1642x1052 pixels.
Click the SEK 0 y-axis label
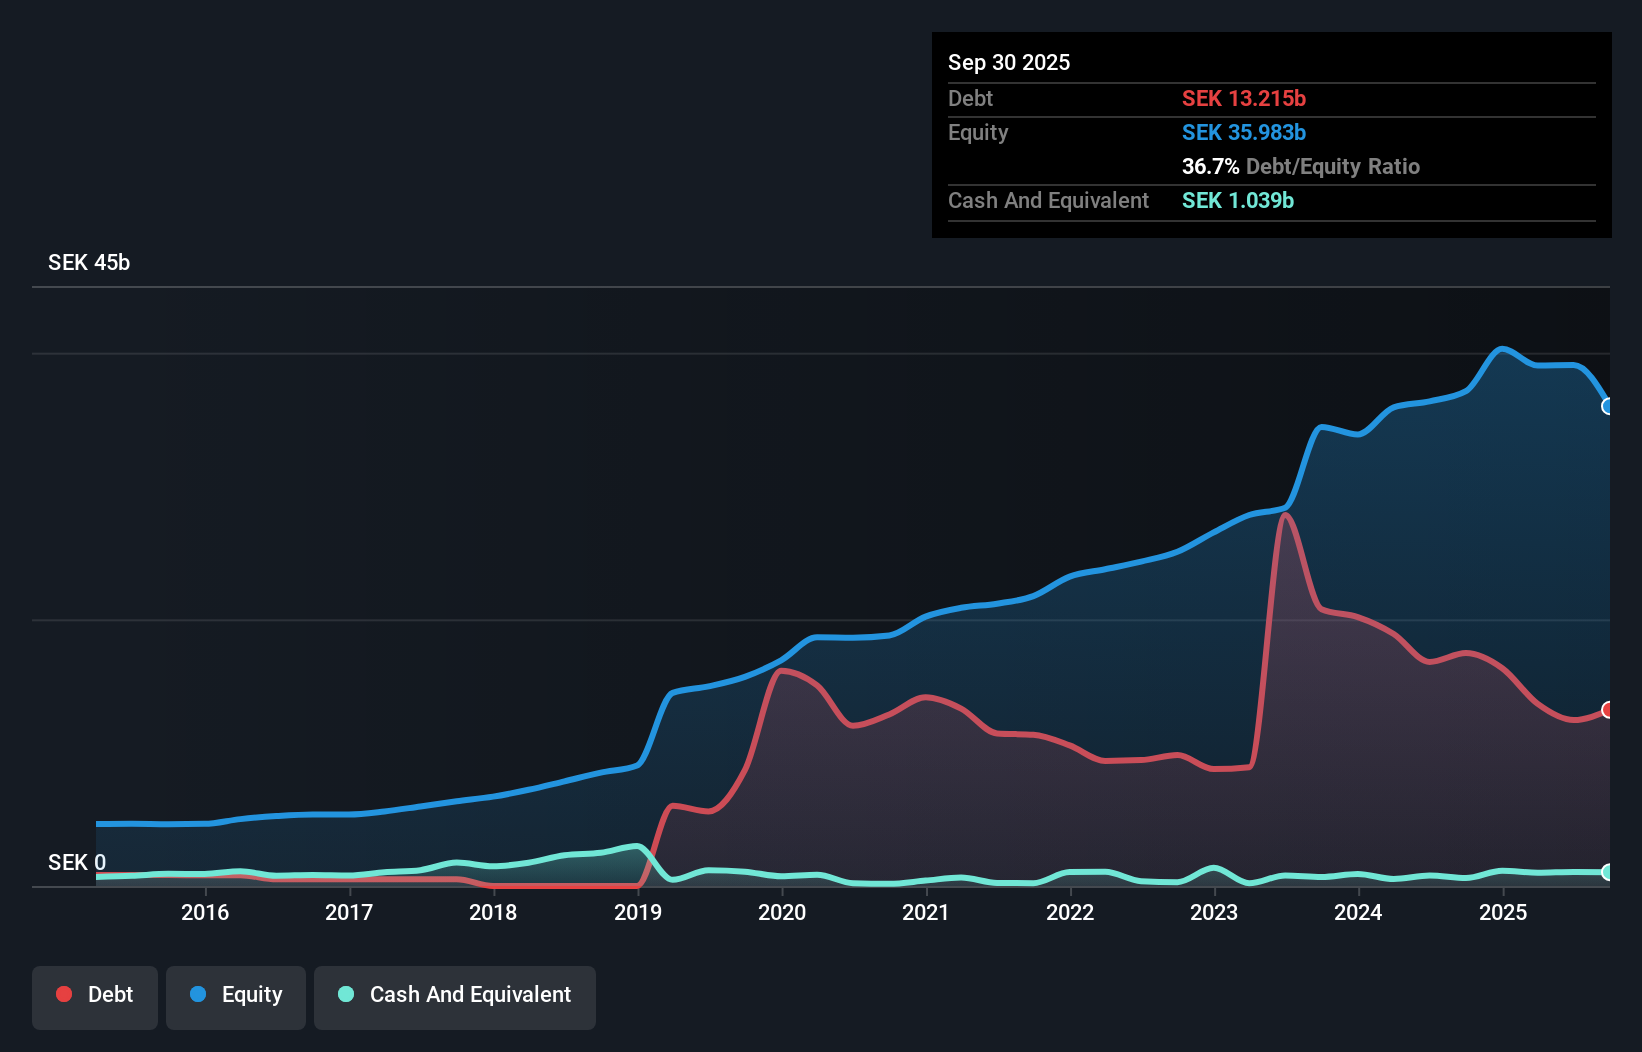77,862
